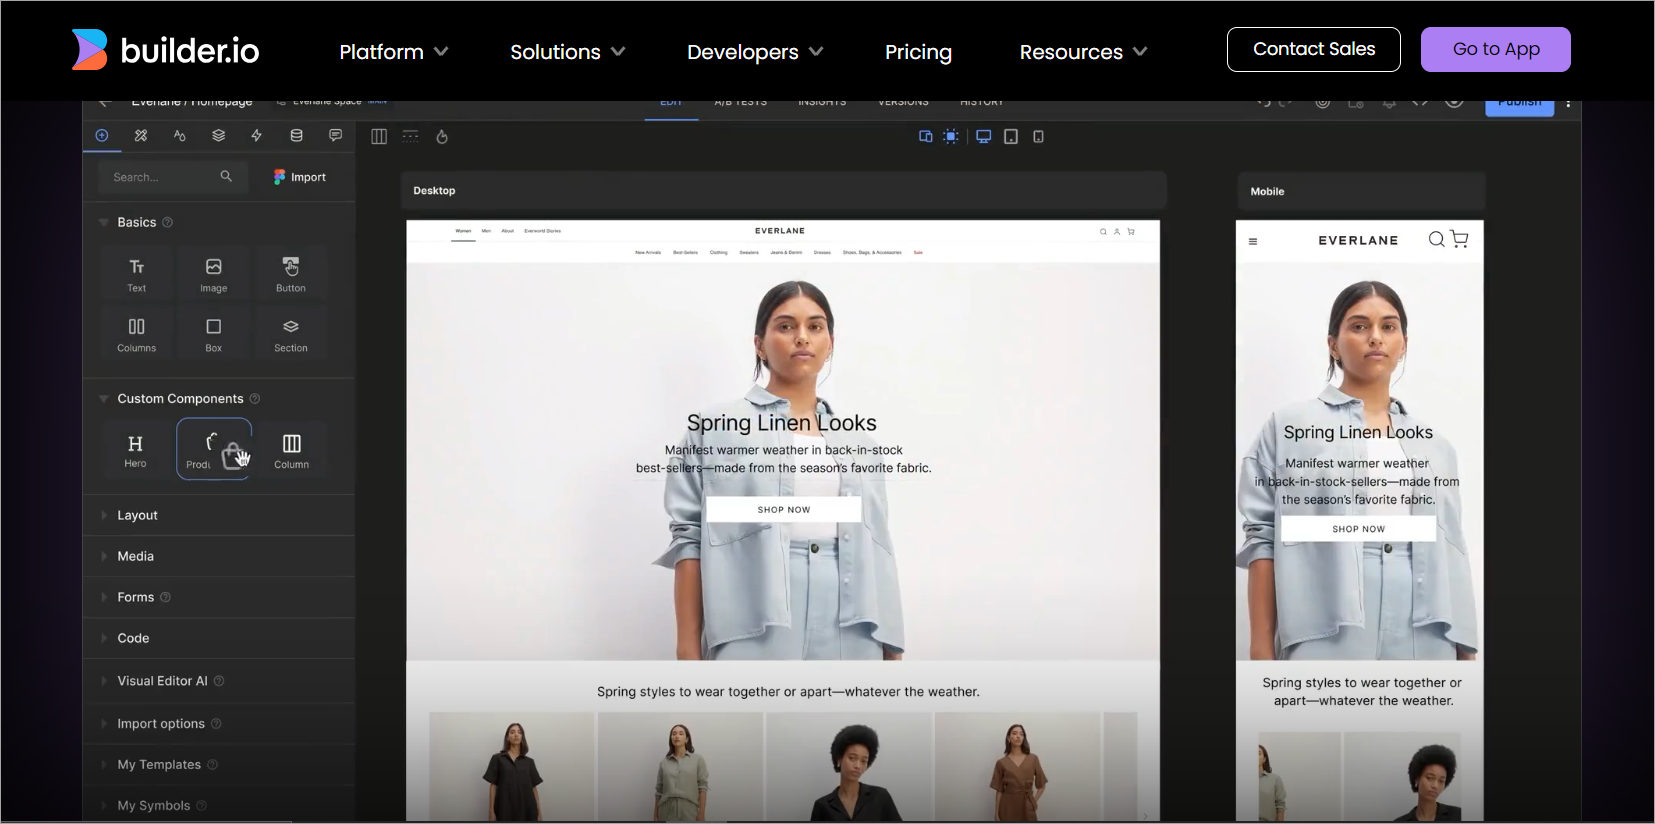Screen dimensions: 1655x824
Task: Pick the Button block in Basics
Action: pos(291,275)
